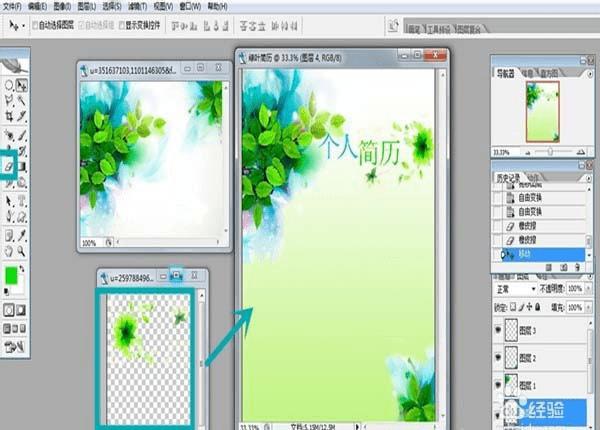
Task: Select the Move tool in the toolbox
Action: point(22,85)
